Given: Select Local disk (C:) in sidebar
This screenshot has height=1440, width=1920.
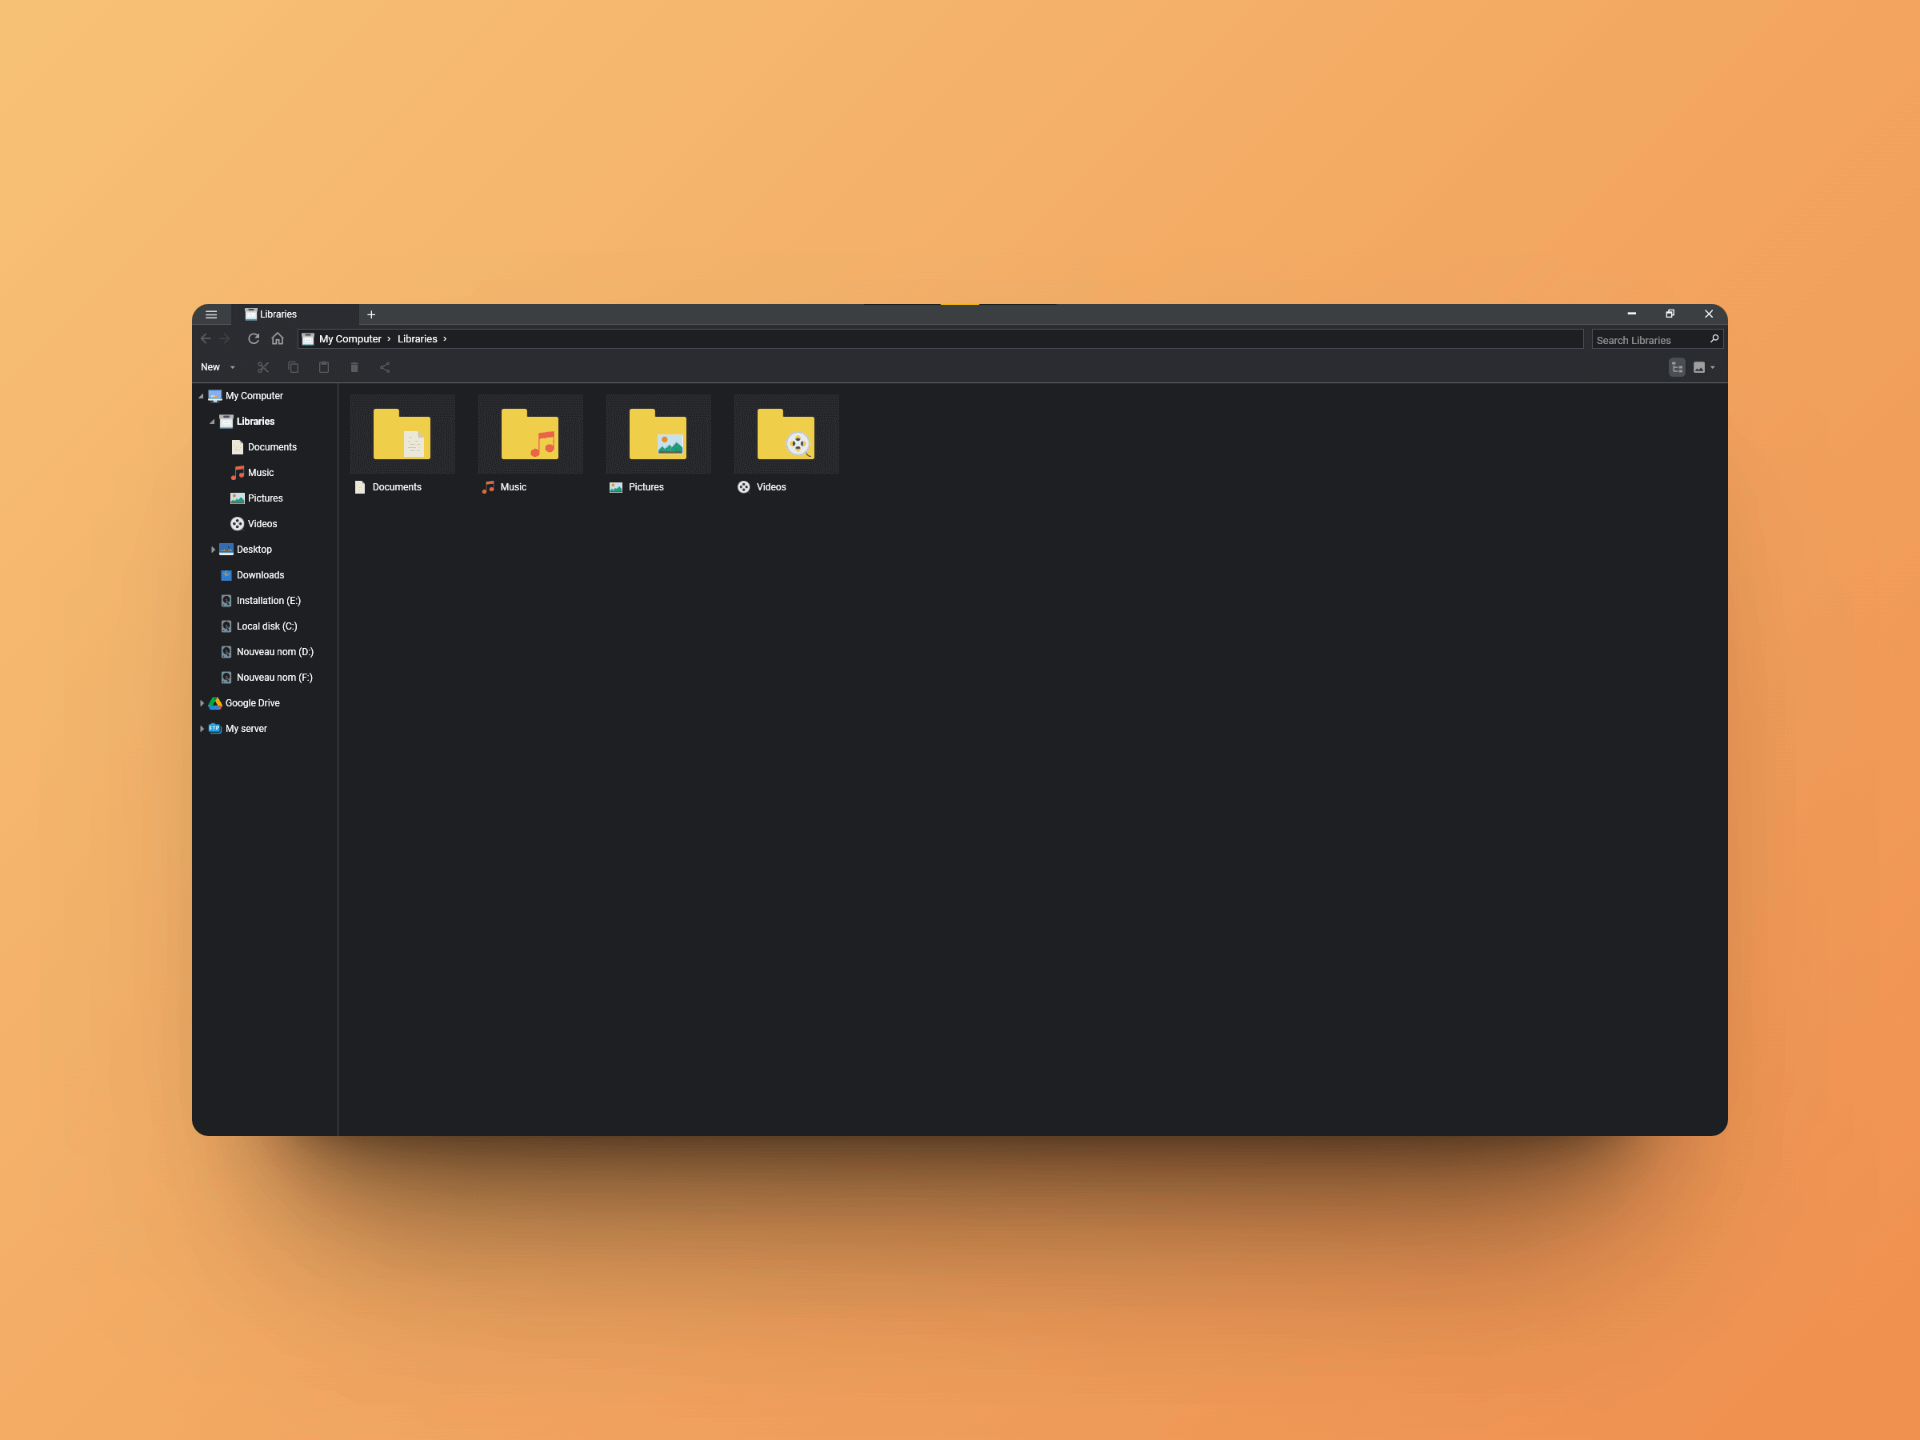Looking at the screenshot, I should pyautogui.click(x=266, y=626).
